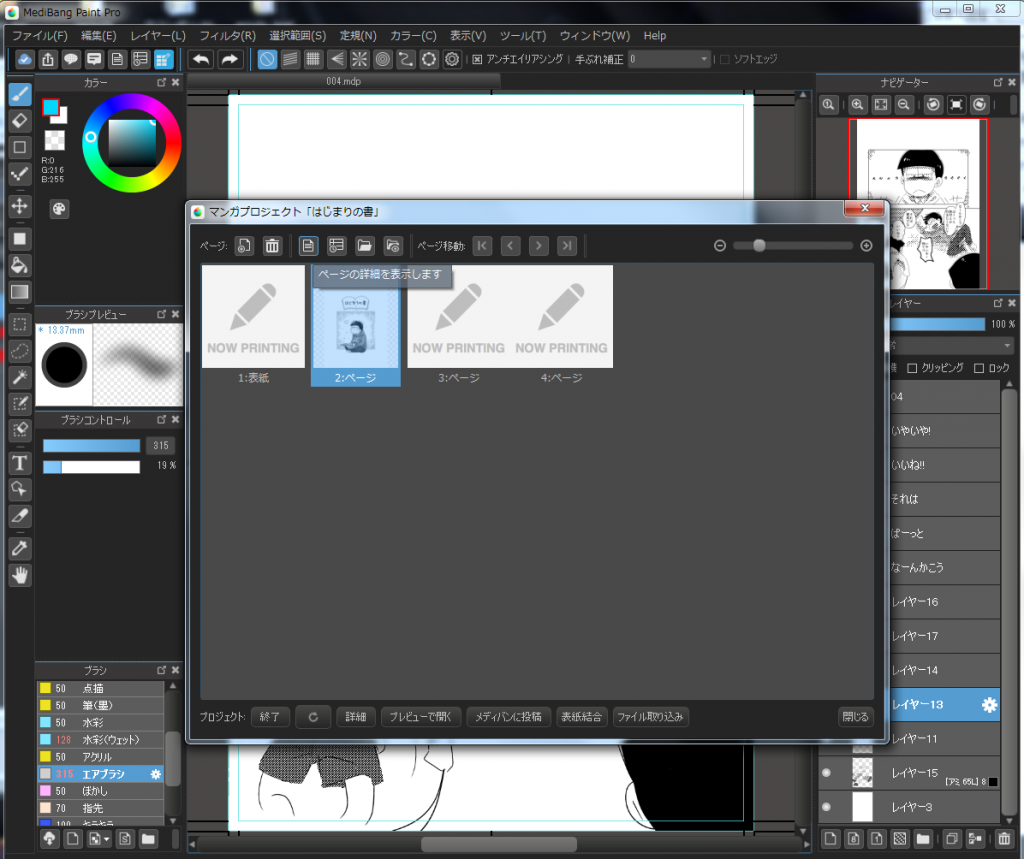
Task: Click メディバンに投稿 button
Action: pos(508,717)
